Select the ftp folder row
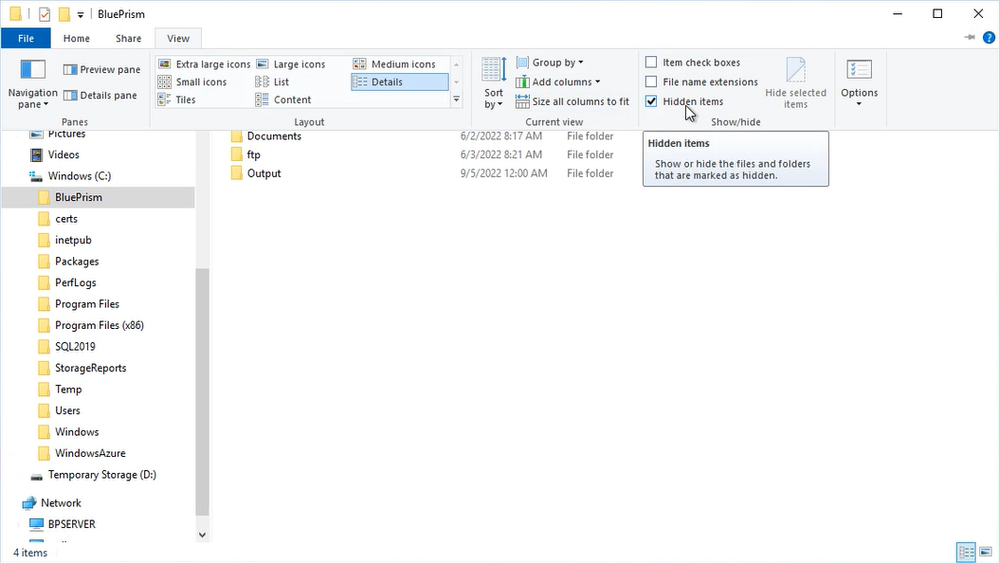 pos(422,155)
